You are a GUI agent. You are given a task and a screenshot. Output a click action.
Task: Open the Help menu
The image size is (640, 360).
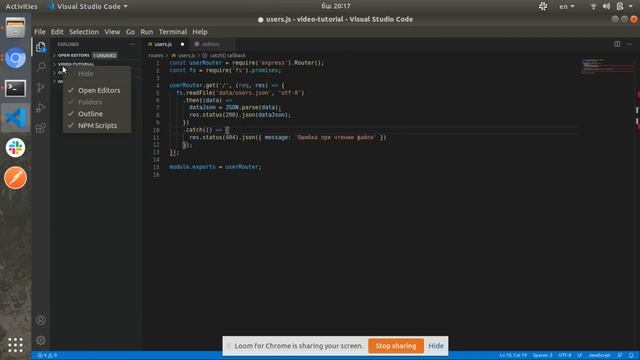click(200, 32)
